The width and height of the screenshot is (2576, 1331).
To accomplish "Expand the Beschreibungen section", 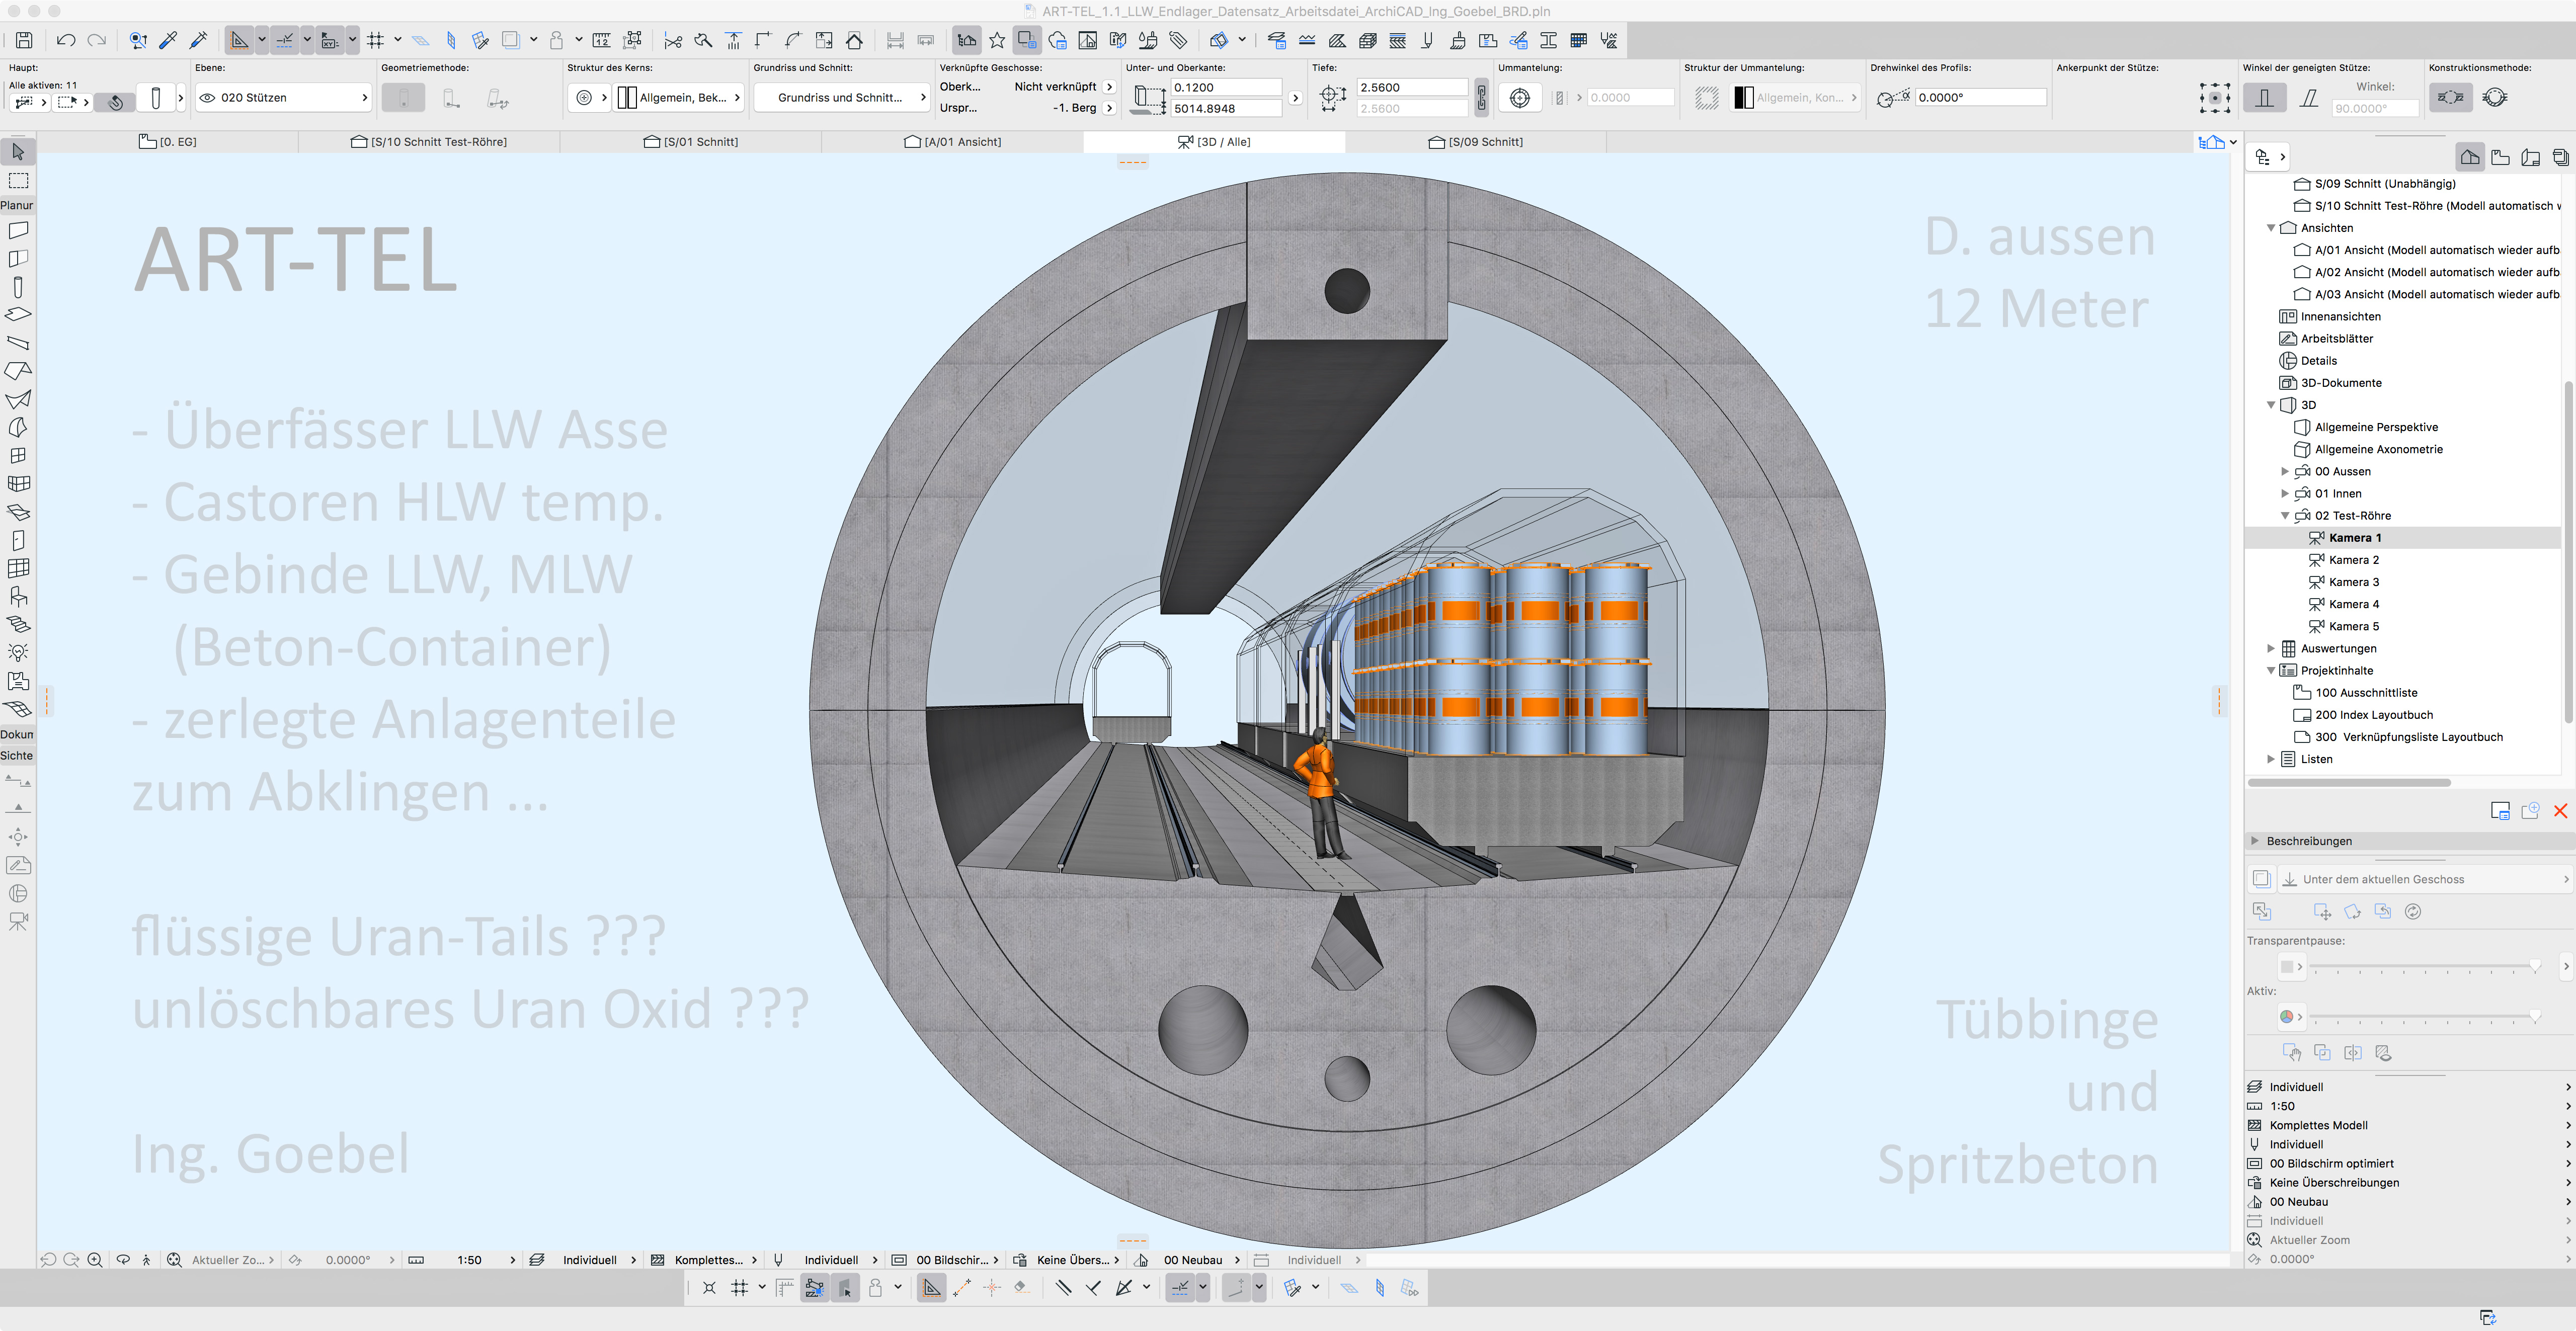I will tap(2255, 841).
